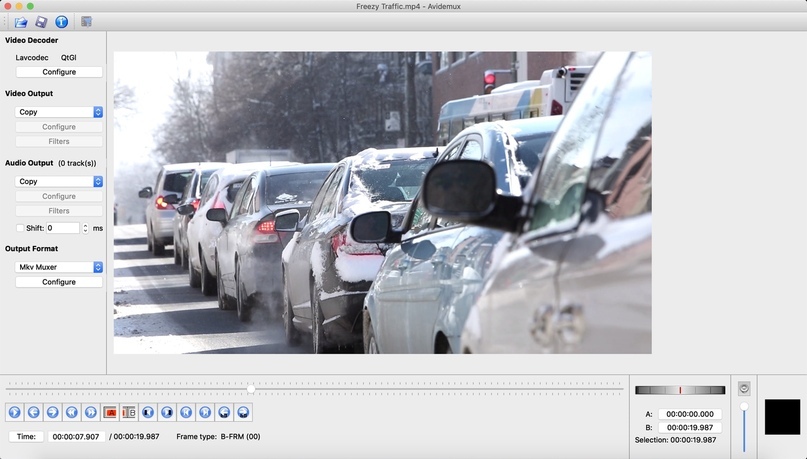
Task: Click the vertical volume slider
Action: pyautogui.click(x=744, y=427)
